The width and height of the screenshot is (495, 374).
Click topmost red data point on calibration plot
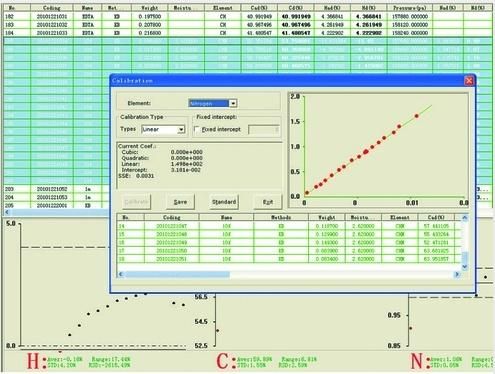pyautogui.click(x=417, y=116)
